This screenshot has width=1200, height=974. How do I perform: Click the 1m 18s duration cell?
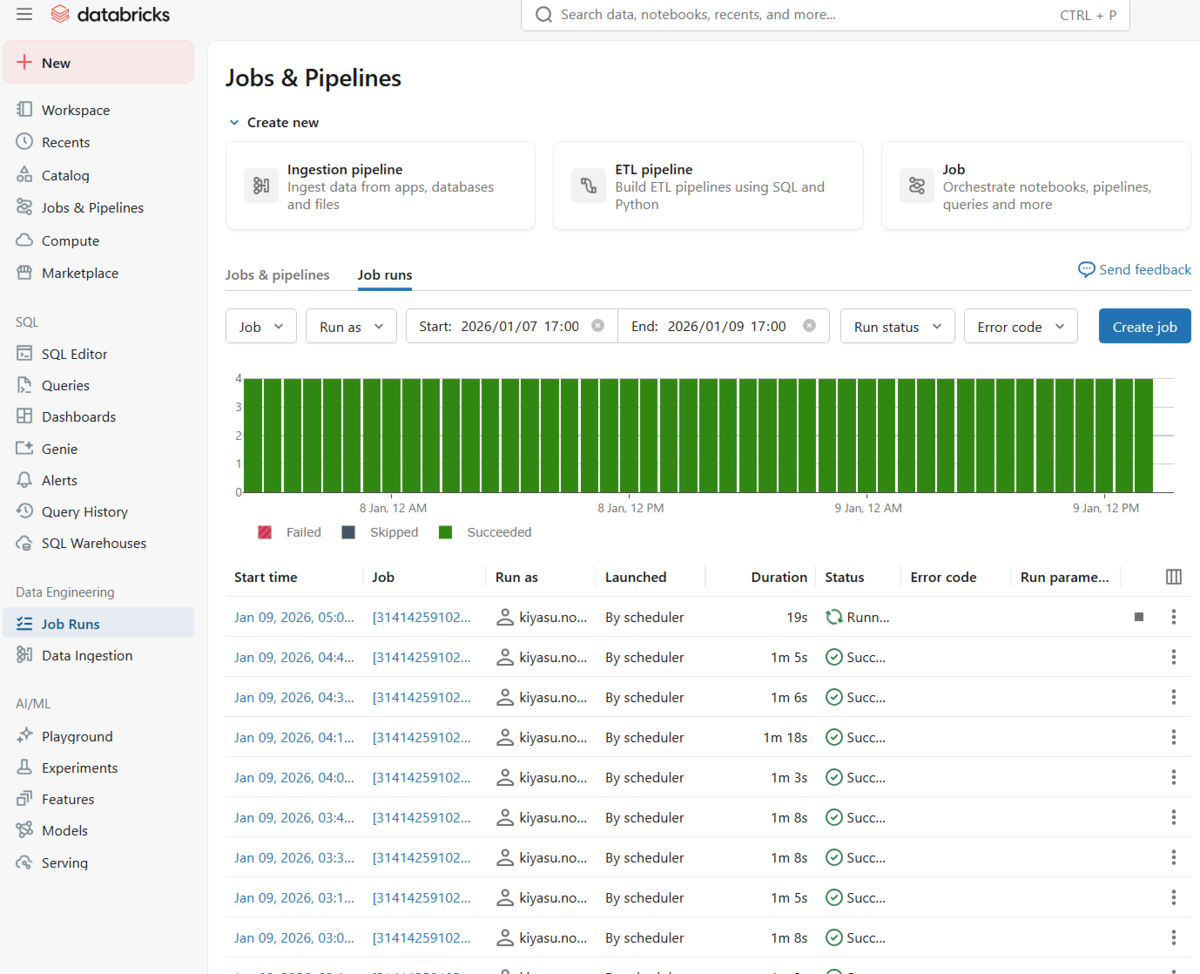coord(785,737)
